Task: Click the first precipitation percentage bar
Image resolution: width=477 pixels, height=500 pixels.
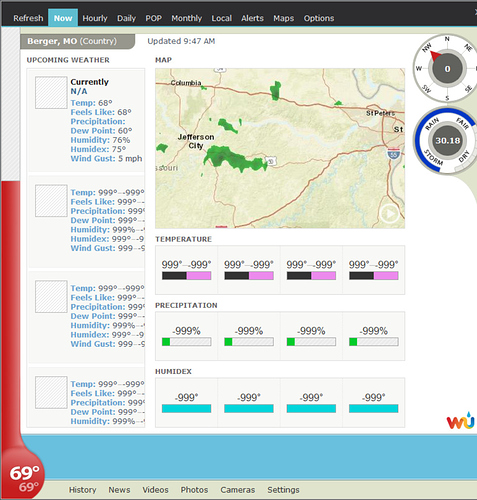Action: point(186,342)
